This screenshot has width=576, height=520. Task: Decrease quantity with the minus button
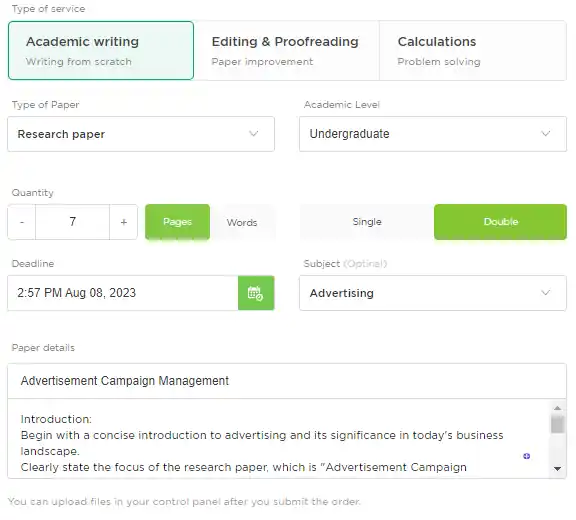pos(22,222)
